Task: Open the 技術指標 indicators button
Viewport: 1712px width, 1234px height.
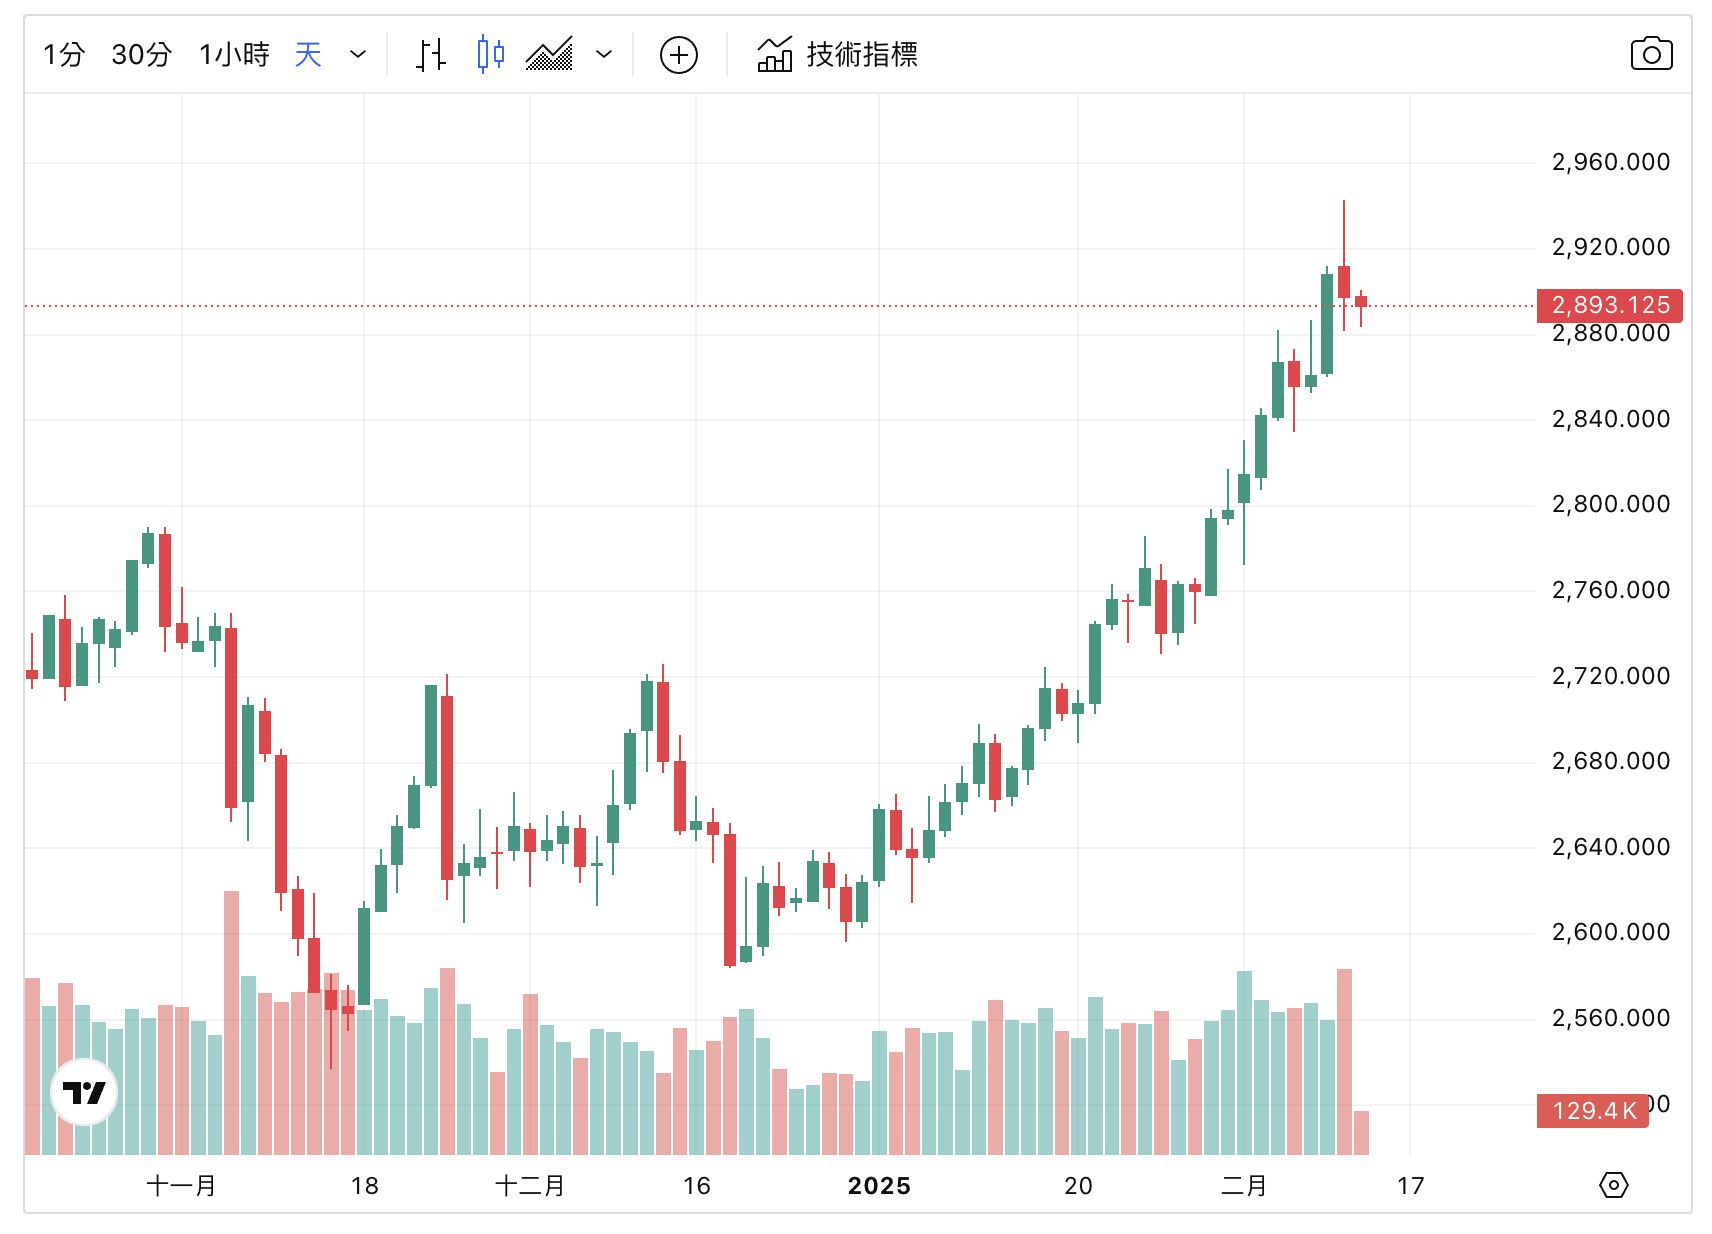Action: (862, 54)
